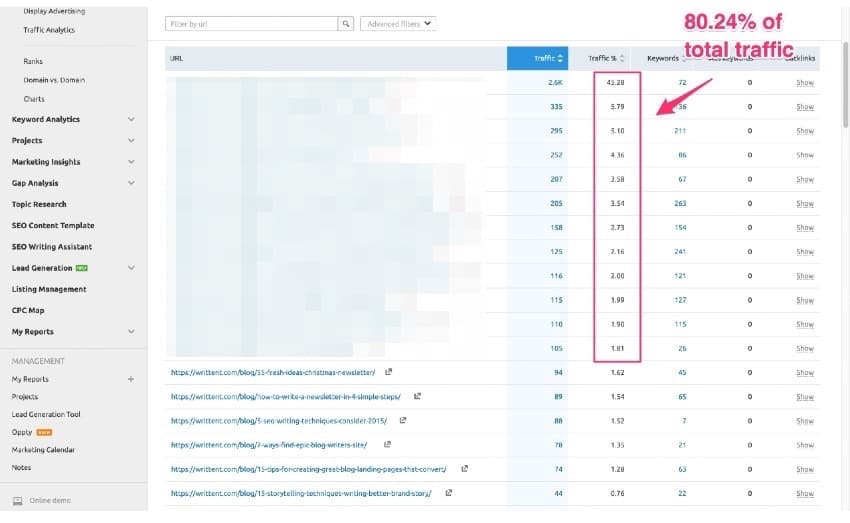Expand the bold Projects sidebar section
This screenshot has height=523, width=850.
[x=131, y=140]
